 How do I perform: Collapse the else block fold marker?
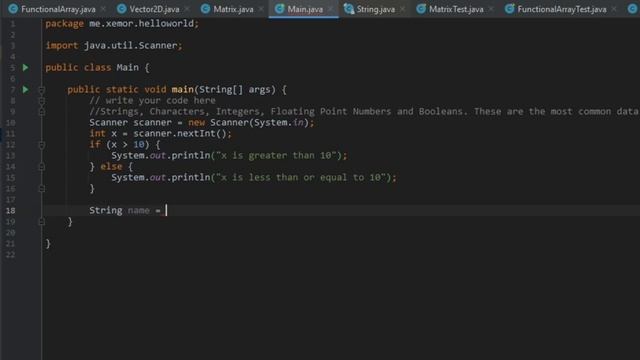(x=41, y=167)
